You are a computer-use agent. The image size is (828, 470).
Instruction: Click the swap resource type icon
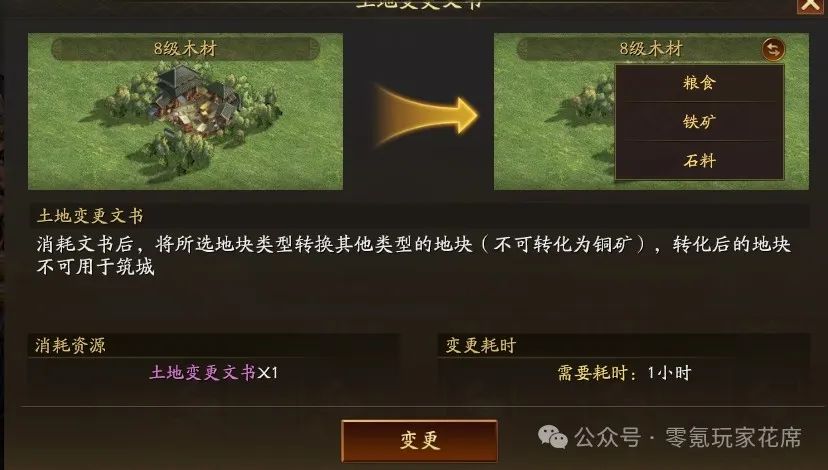773,50
